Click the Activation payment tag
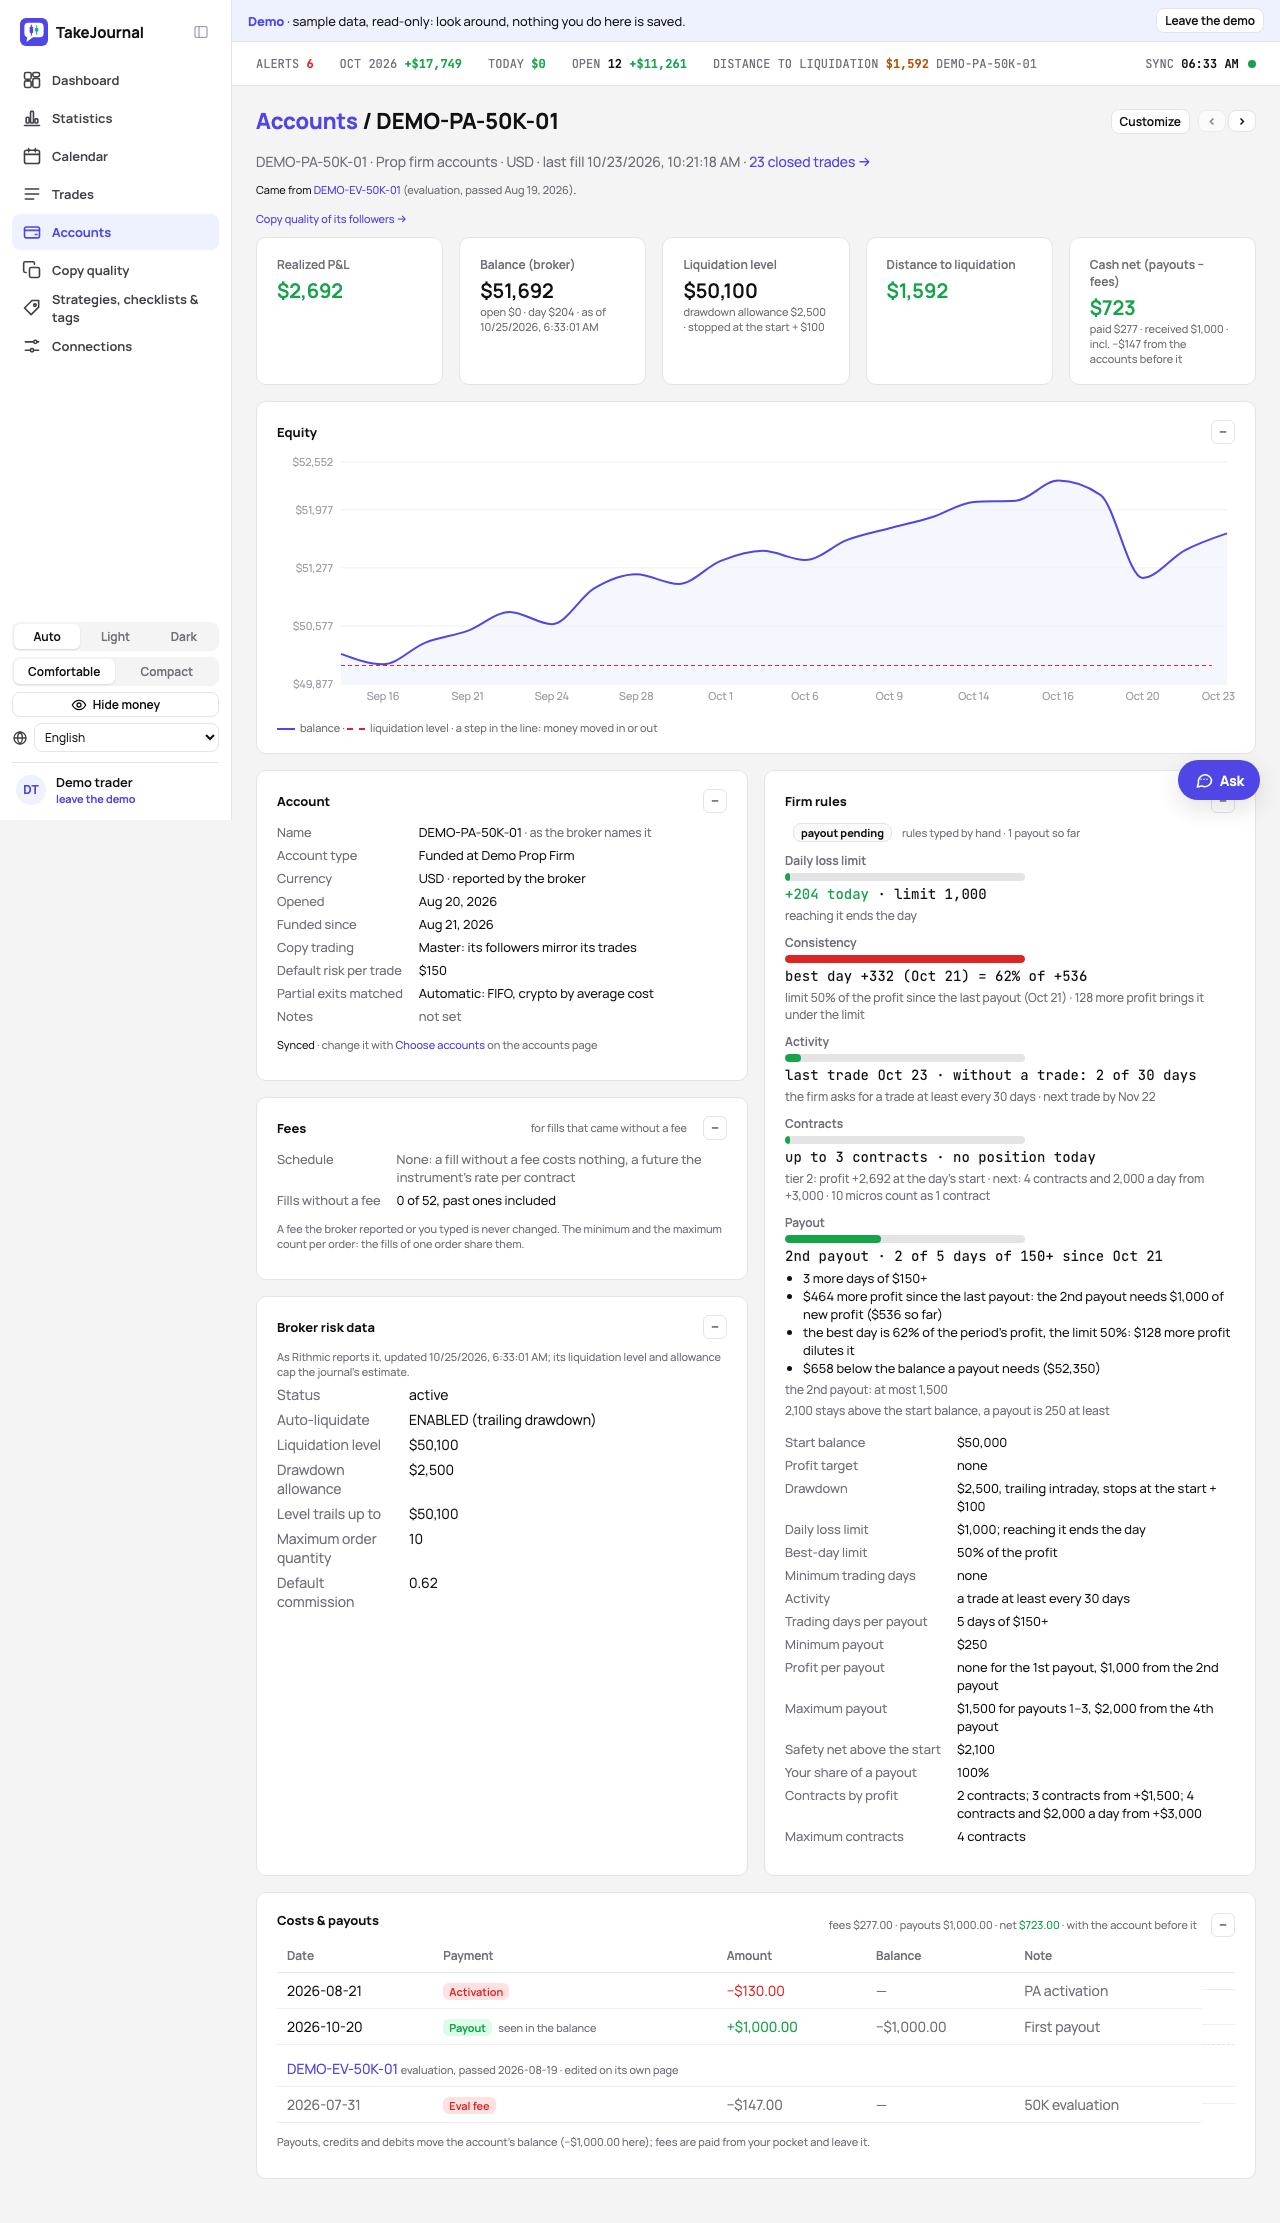The height and width of the screenshot is (2223, 1280). [476, 1992]
